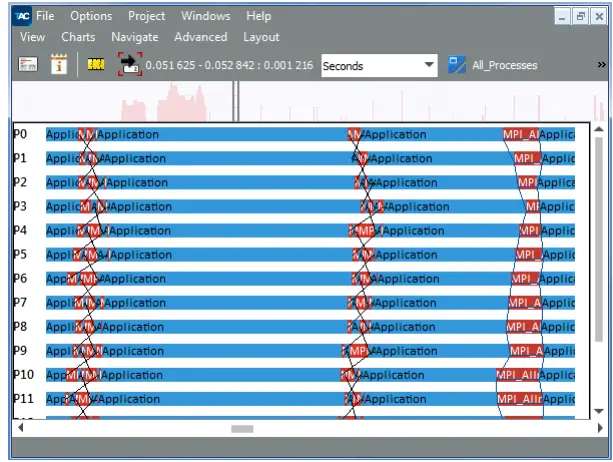Click the horizontal scrollbar thumb

(242, 429)
